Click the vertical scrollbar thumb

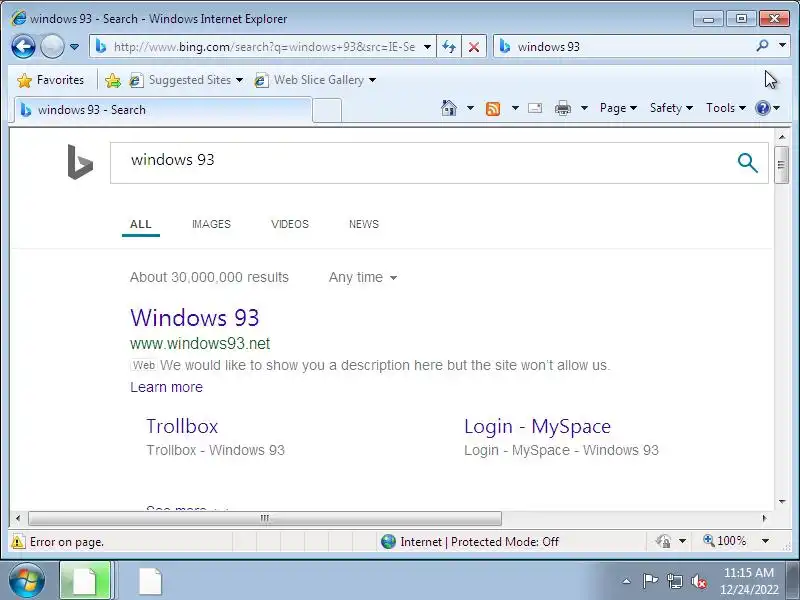click(x=781, y=164)
